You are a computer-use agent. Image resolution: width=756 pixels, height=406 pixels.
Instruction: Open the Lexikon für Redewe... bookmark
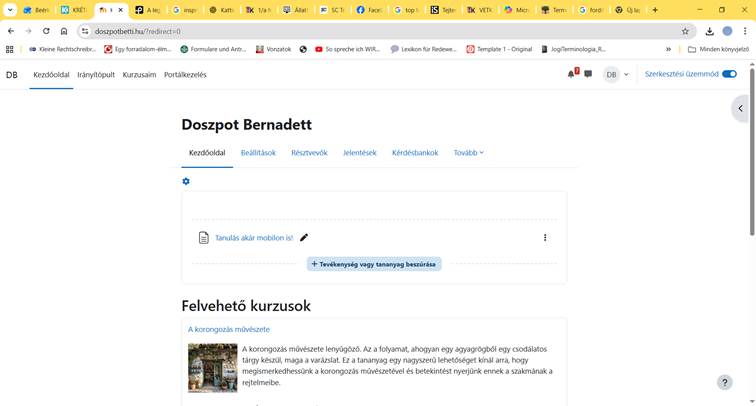click(x=423, y=49)
